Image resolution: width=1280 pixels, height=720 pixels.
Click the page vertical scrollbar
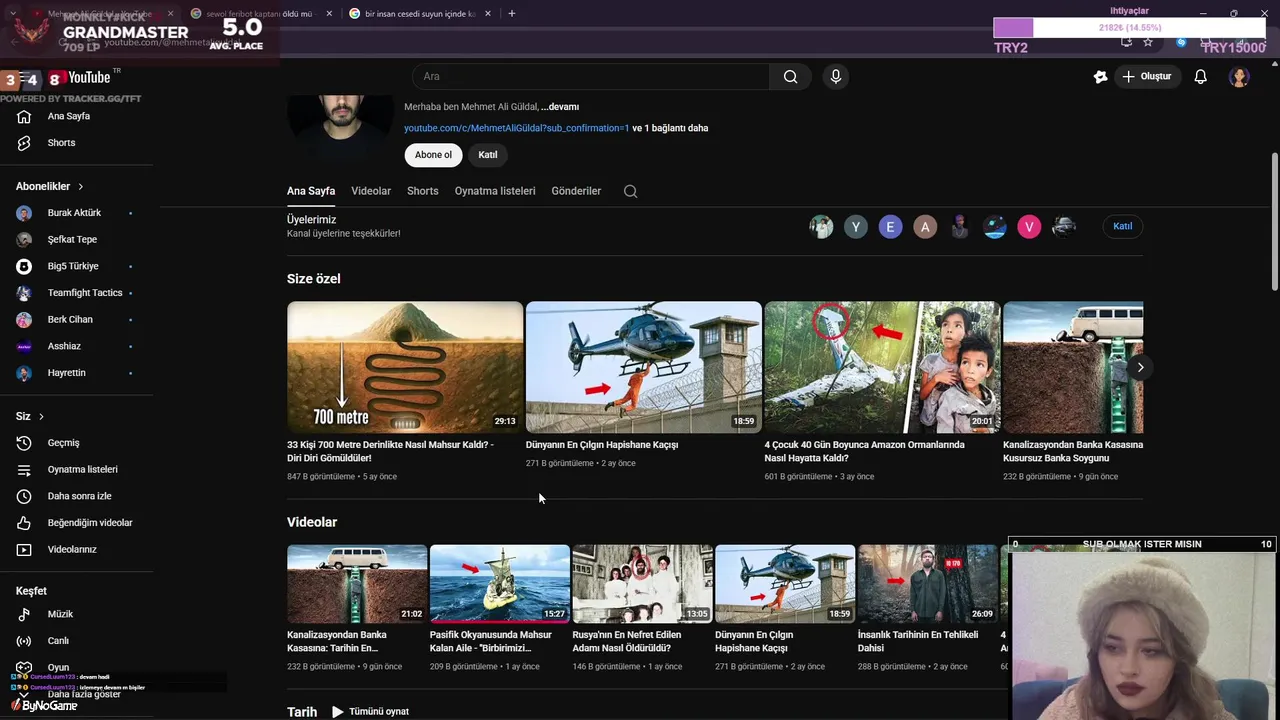click(x=1274, y=220)
